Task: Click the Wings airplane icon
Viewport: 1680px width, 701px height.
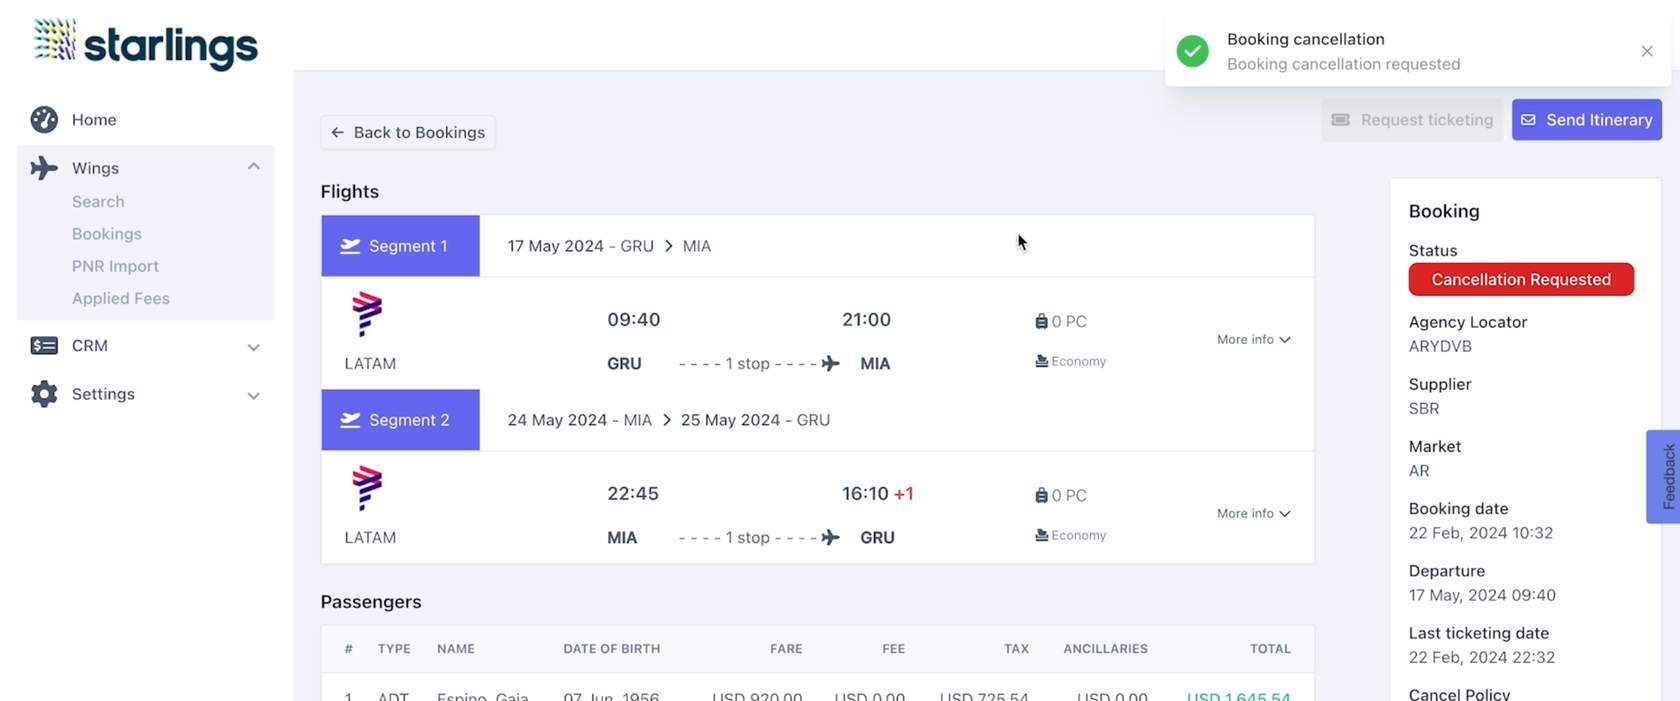Action: coord(44,168)
